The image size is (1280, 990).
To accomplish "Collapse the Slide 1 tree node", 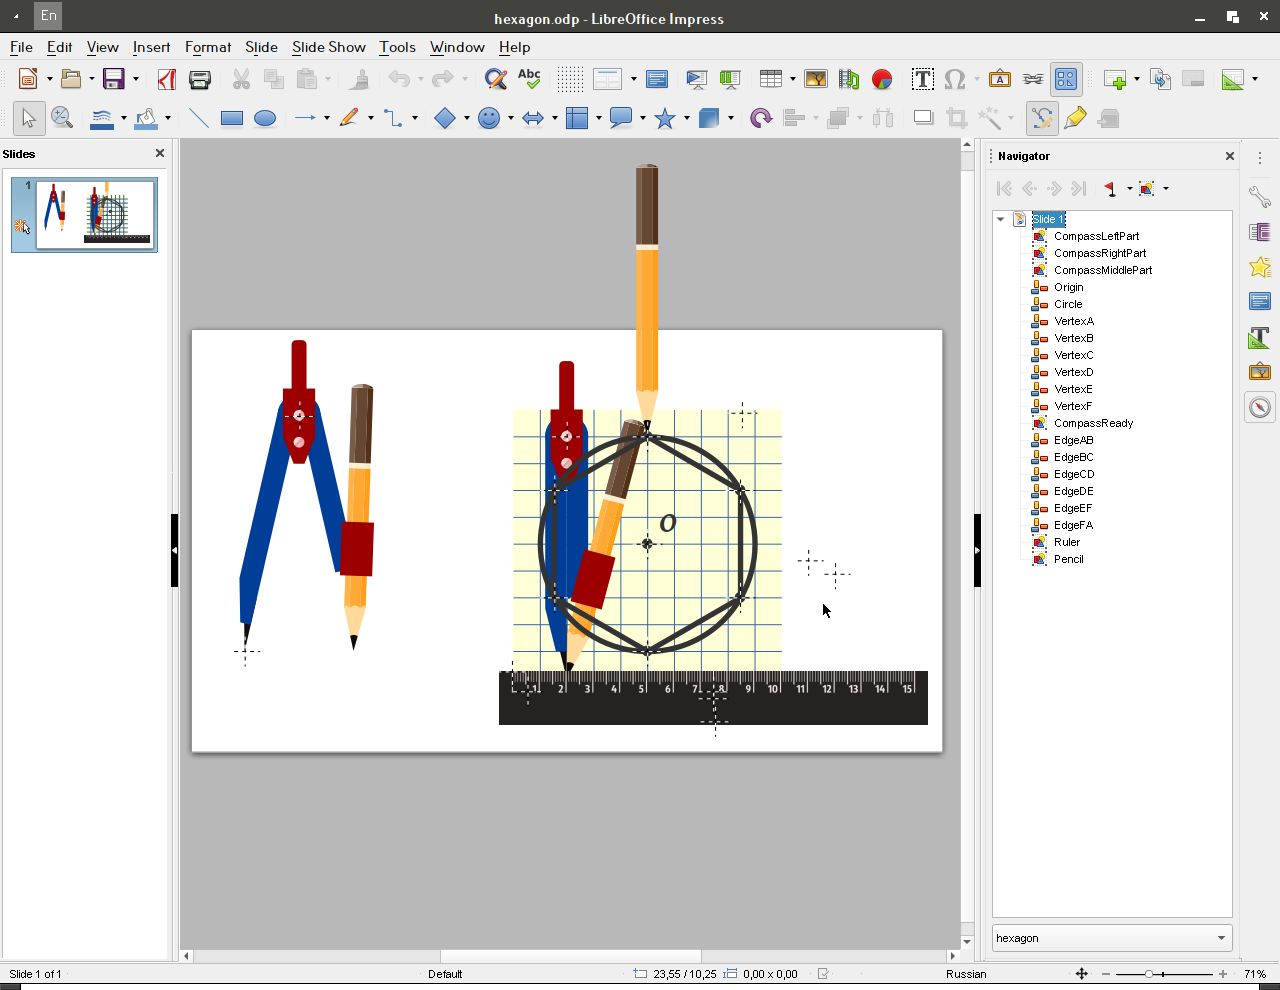I will [x=1000, y=219].
